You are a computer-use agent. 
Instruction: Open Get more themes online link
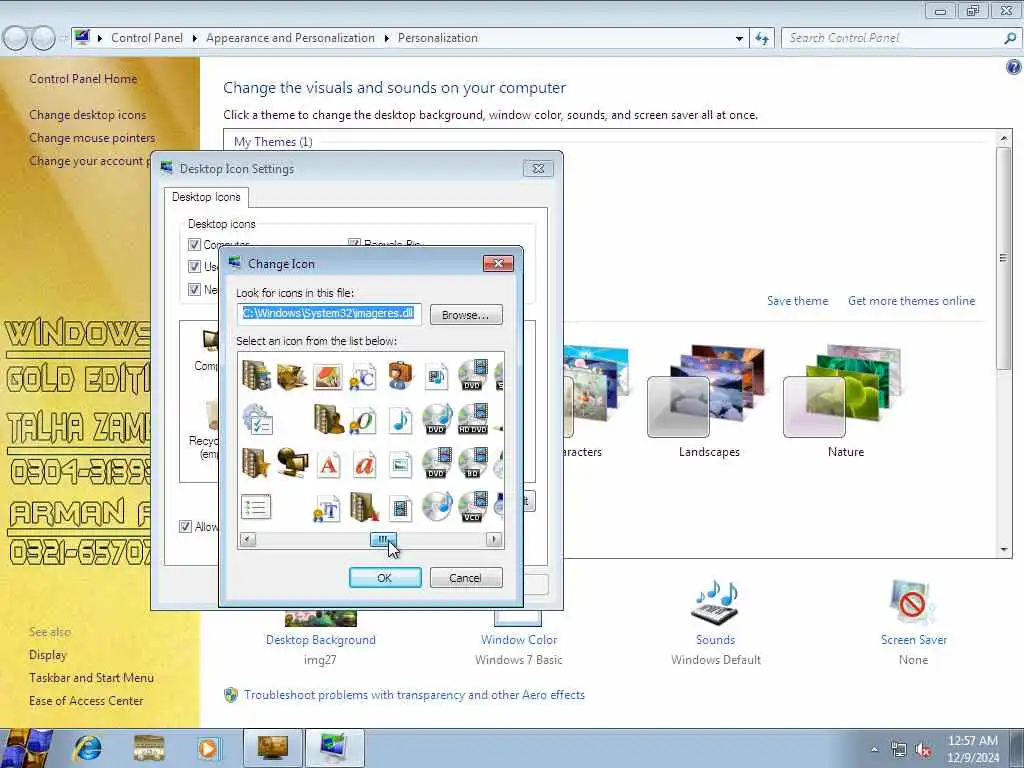[911, 301]
